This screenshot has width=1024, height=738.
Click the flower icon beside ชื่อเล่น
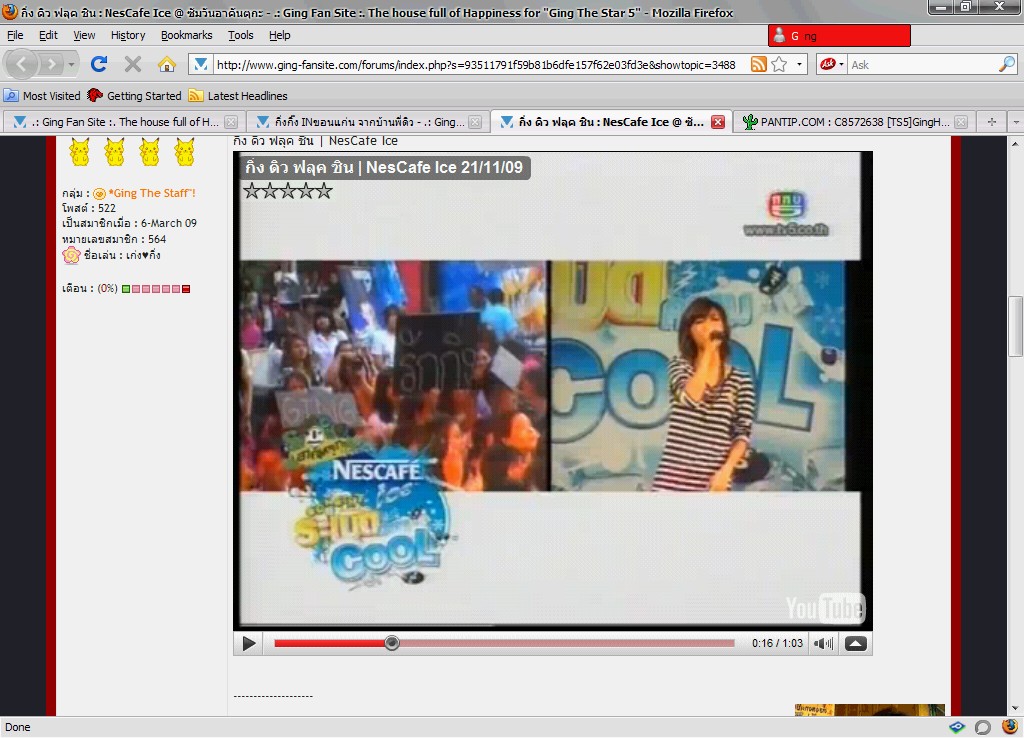pos(71,255)
